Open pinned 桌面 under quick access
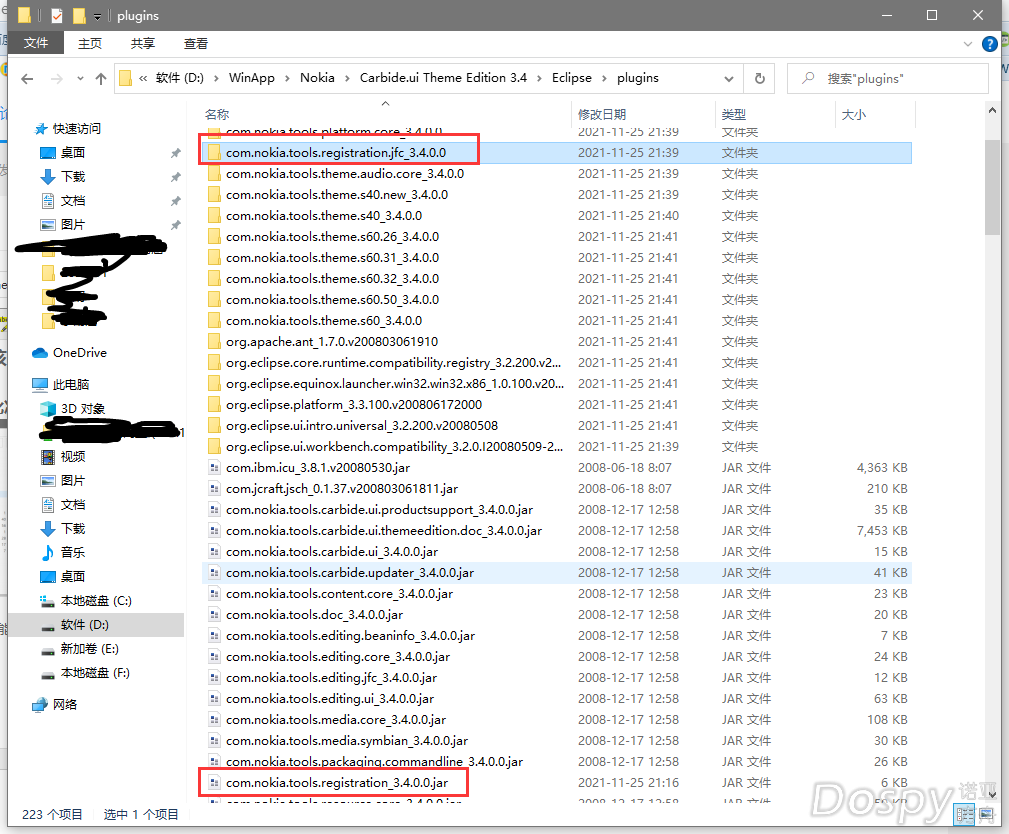 click(x=73, y=153)
